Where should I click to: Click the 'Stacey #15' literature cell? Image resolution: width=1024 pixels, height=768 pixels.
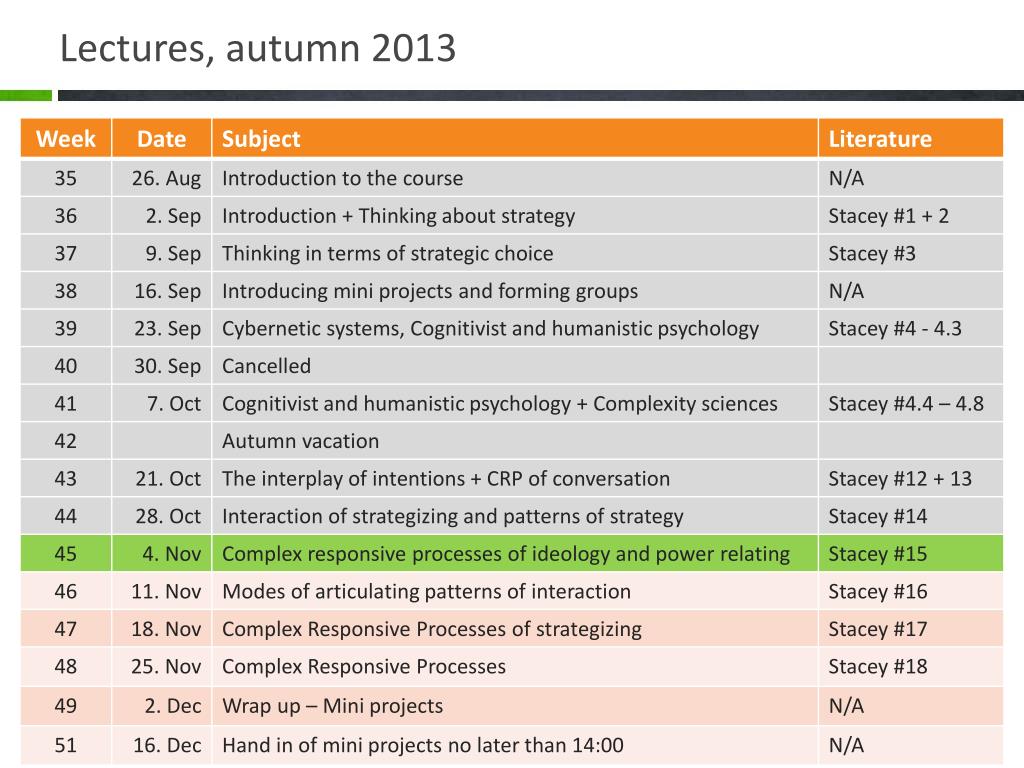(910, 554)
